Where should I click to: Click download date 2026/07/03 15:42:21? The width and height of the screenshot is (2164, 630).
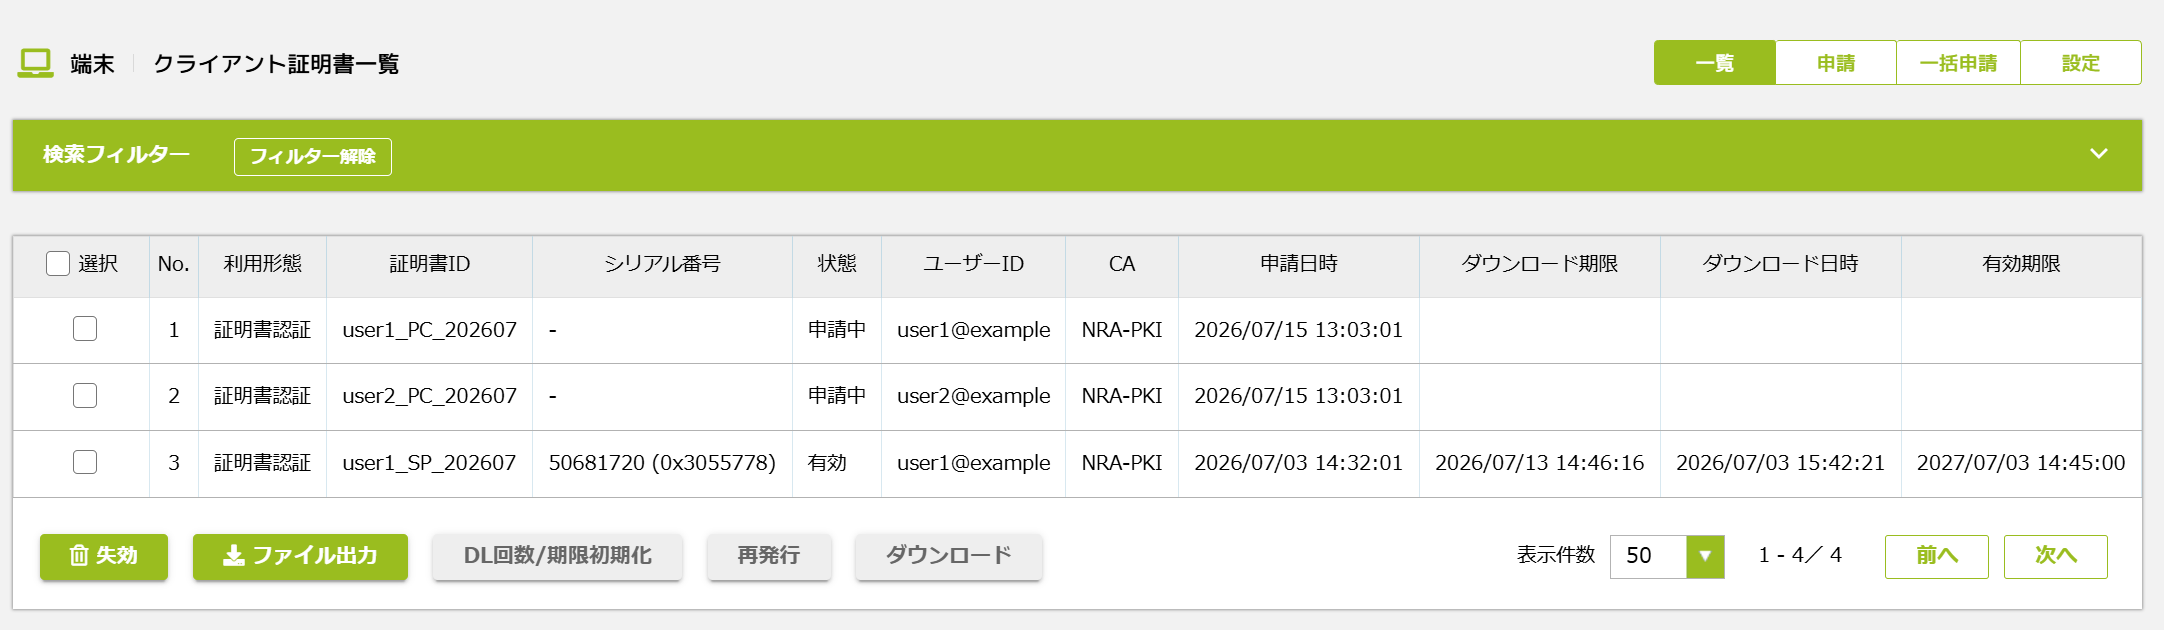[1780, 463]
